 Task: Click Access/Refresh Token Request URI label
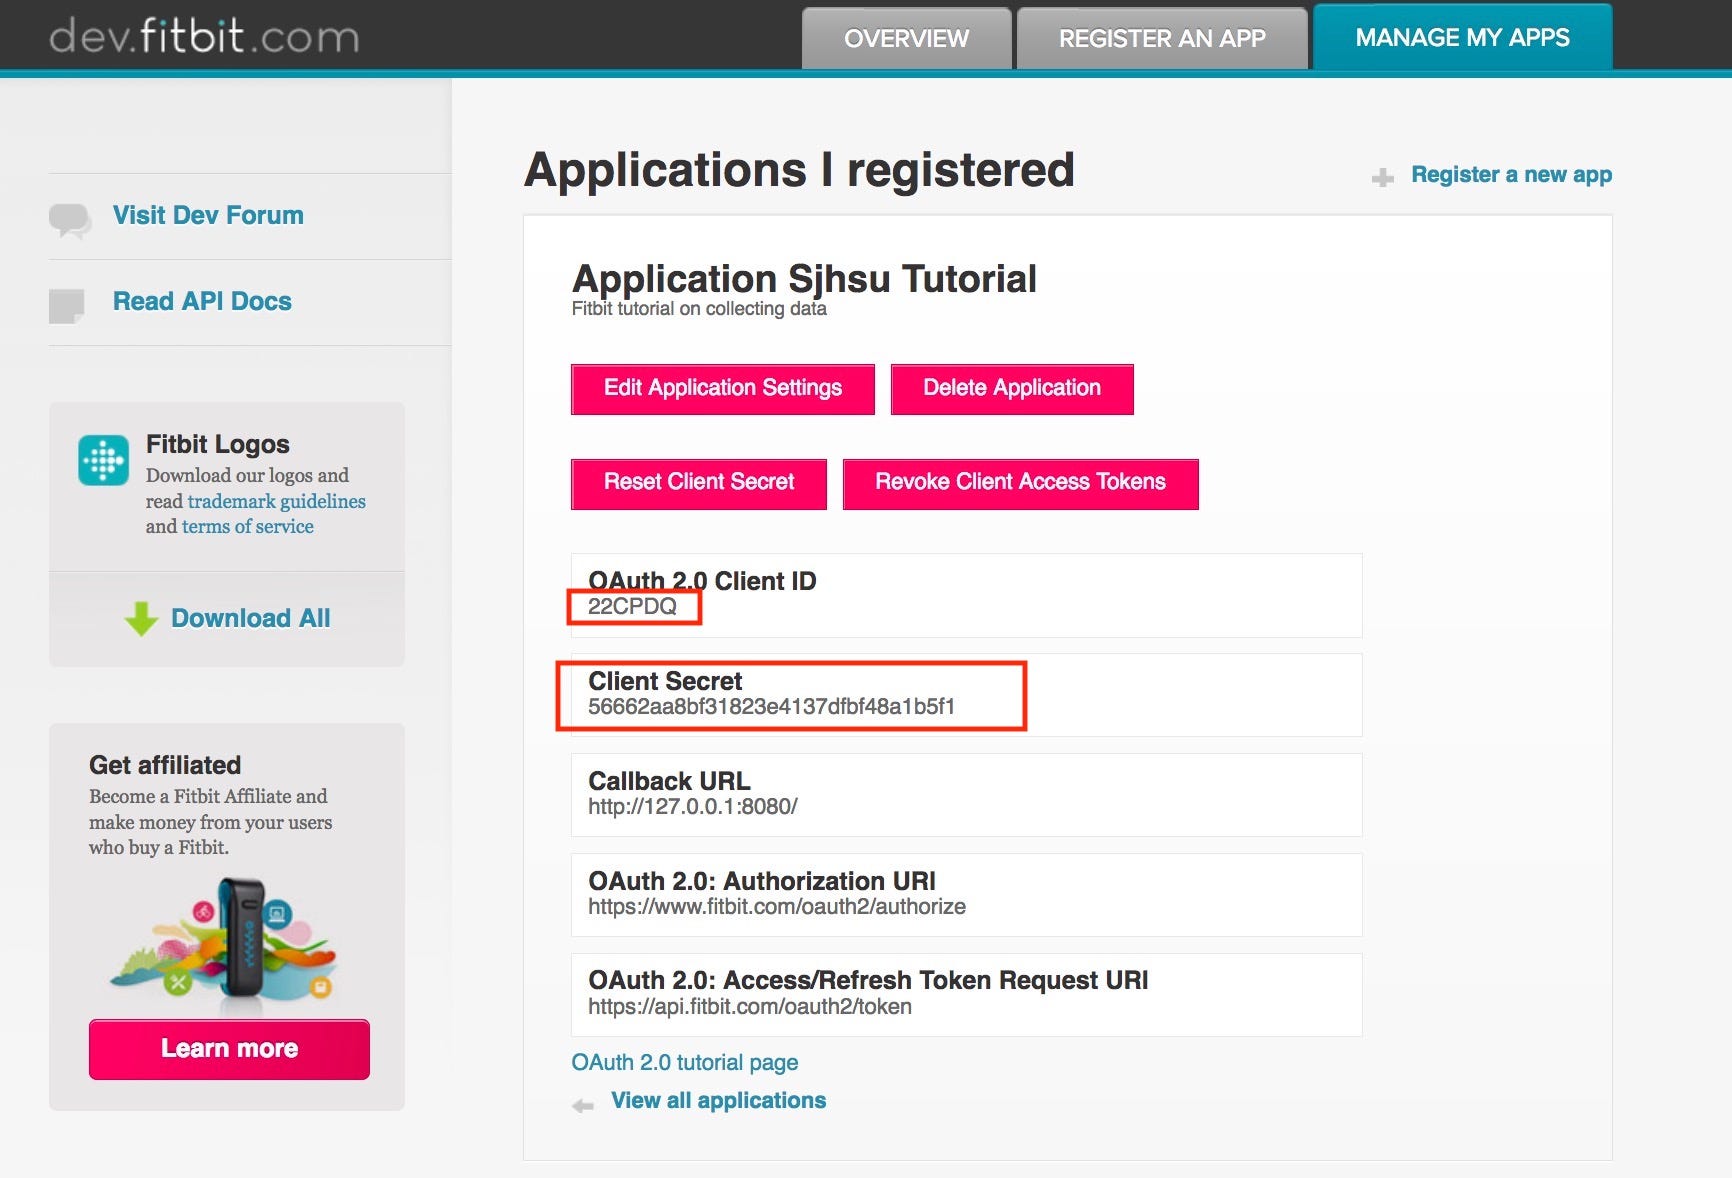868,980
